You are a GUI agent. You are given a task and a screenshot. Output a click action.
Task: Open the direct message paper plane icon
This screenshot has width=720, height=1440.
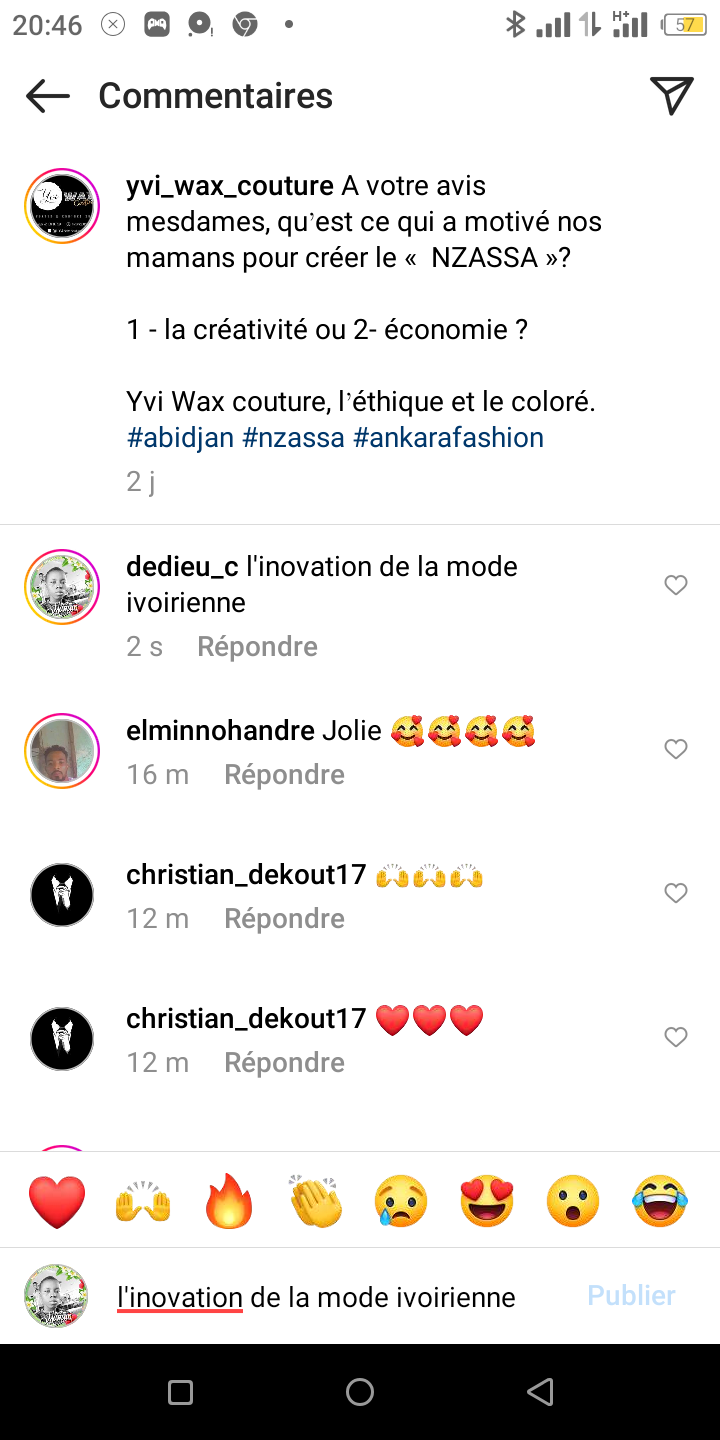(672, 95)
